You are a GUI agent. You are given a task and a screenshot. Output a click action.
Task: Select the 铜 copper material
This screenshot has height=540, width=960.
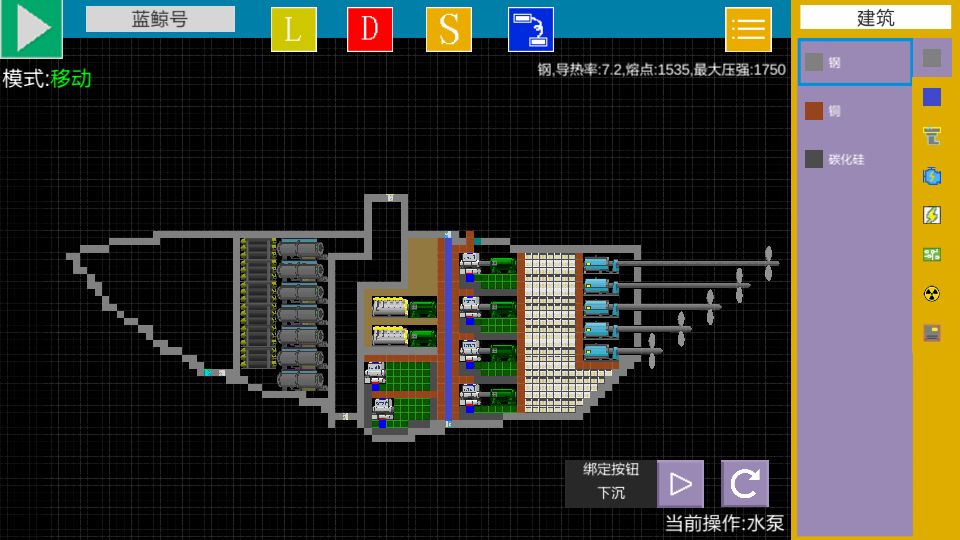855,111
